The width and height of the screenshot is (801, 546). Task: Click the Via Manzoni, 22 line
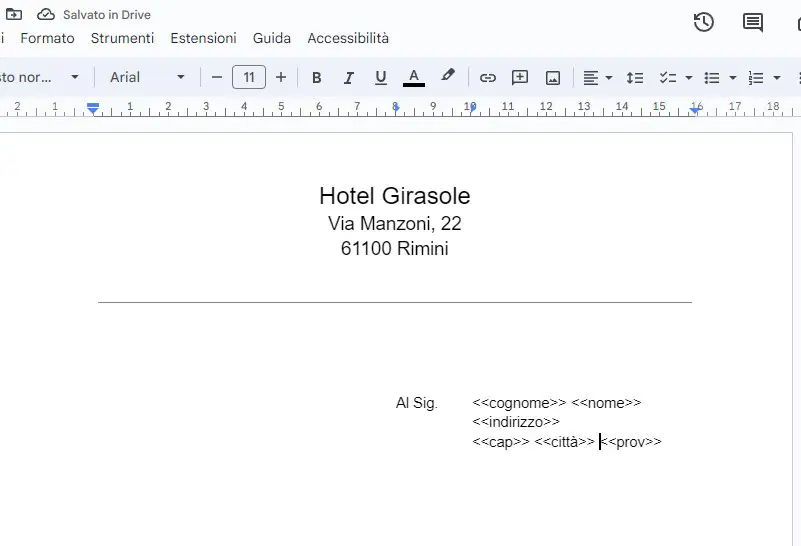pyautogui.click(x=394, y=223)
